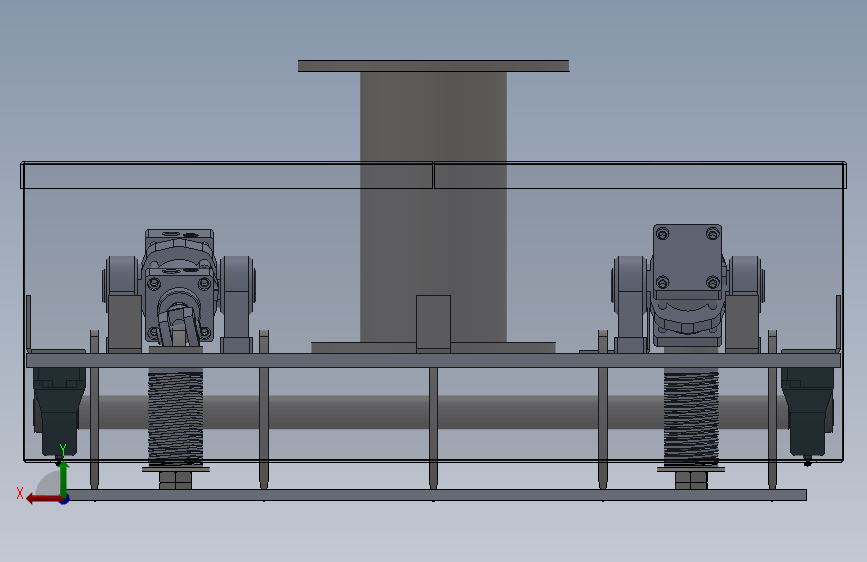Click the blue Z axis dot at the triad origin
Screen dimensions: 867x562
click(x=65, y=499)
